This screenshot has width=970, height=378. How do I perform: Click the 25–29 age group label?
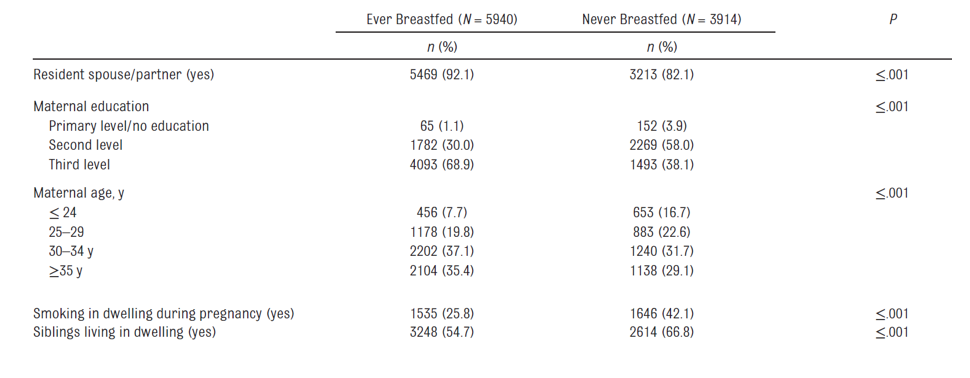66,232
